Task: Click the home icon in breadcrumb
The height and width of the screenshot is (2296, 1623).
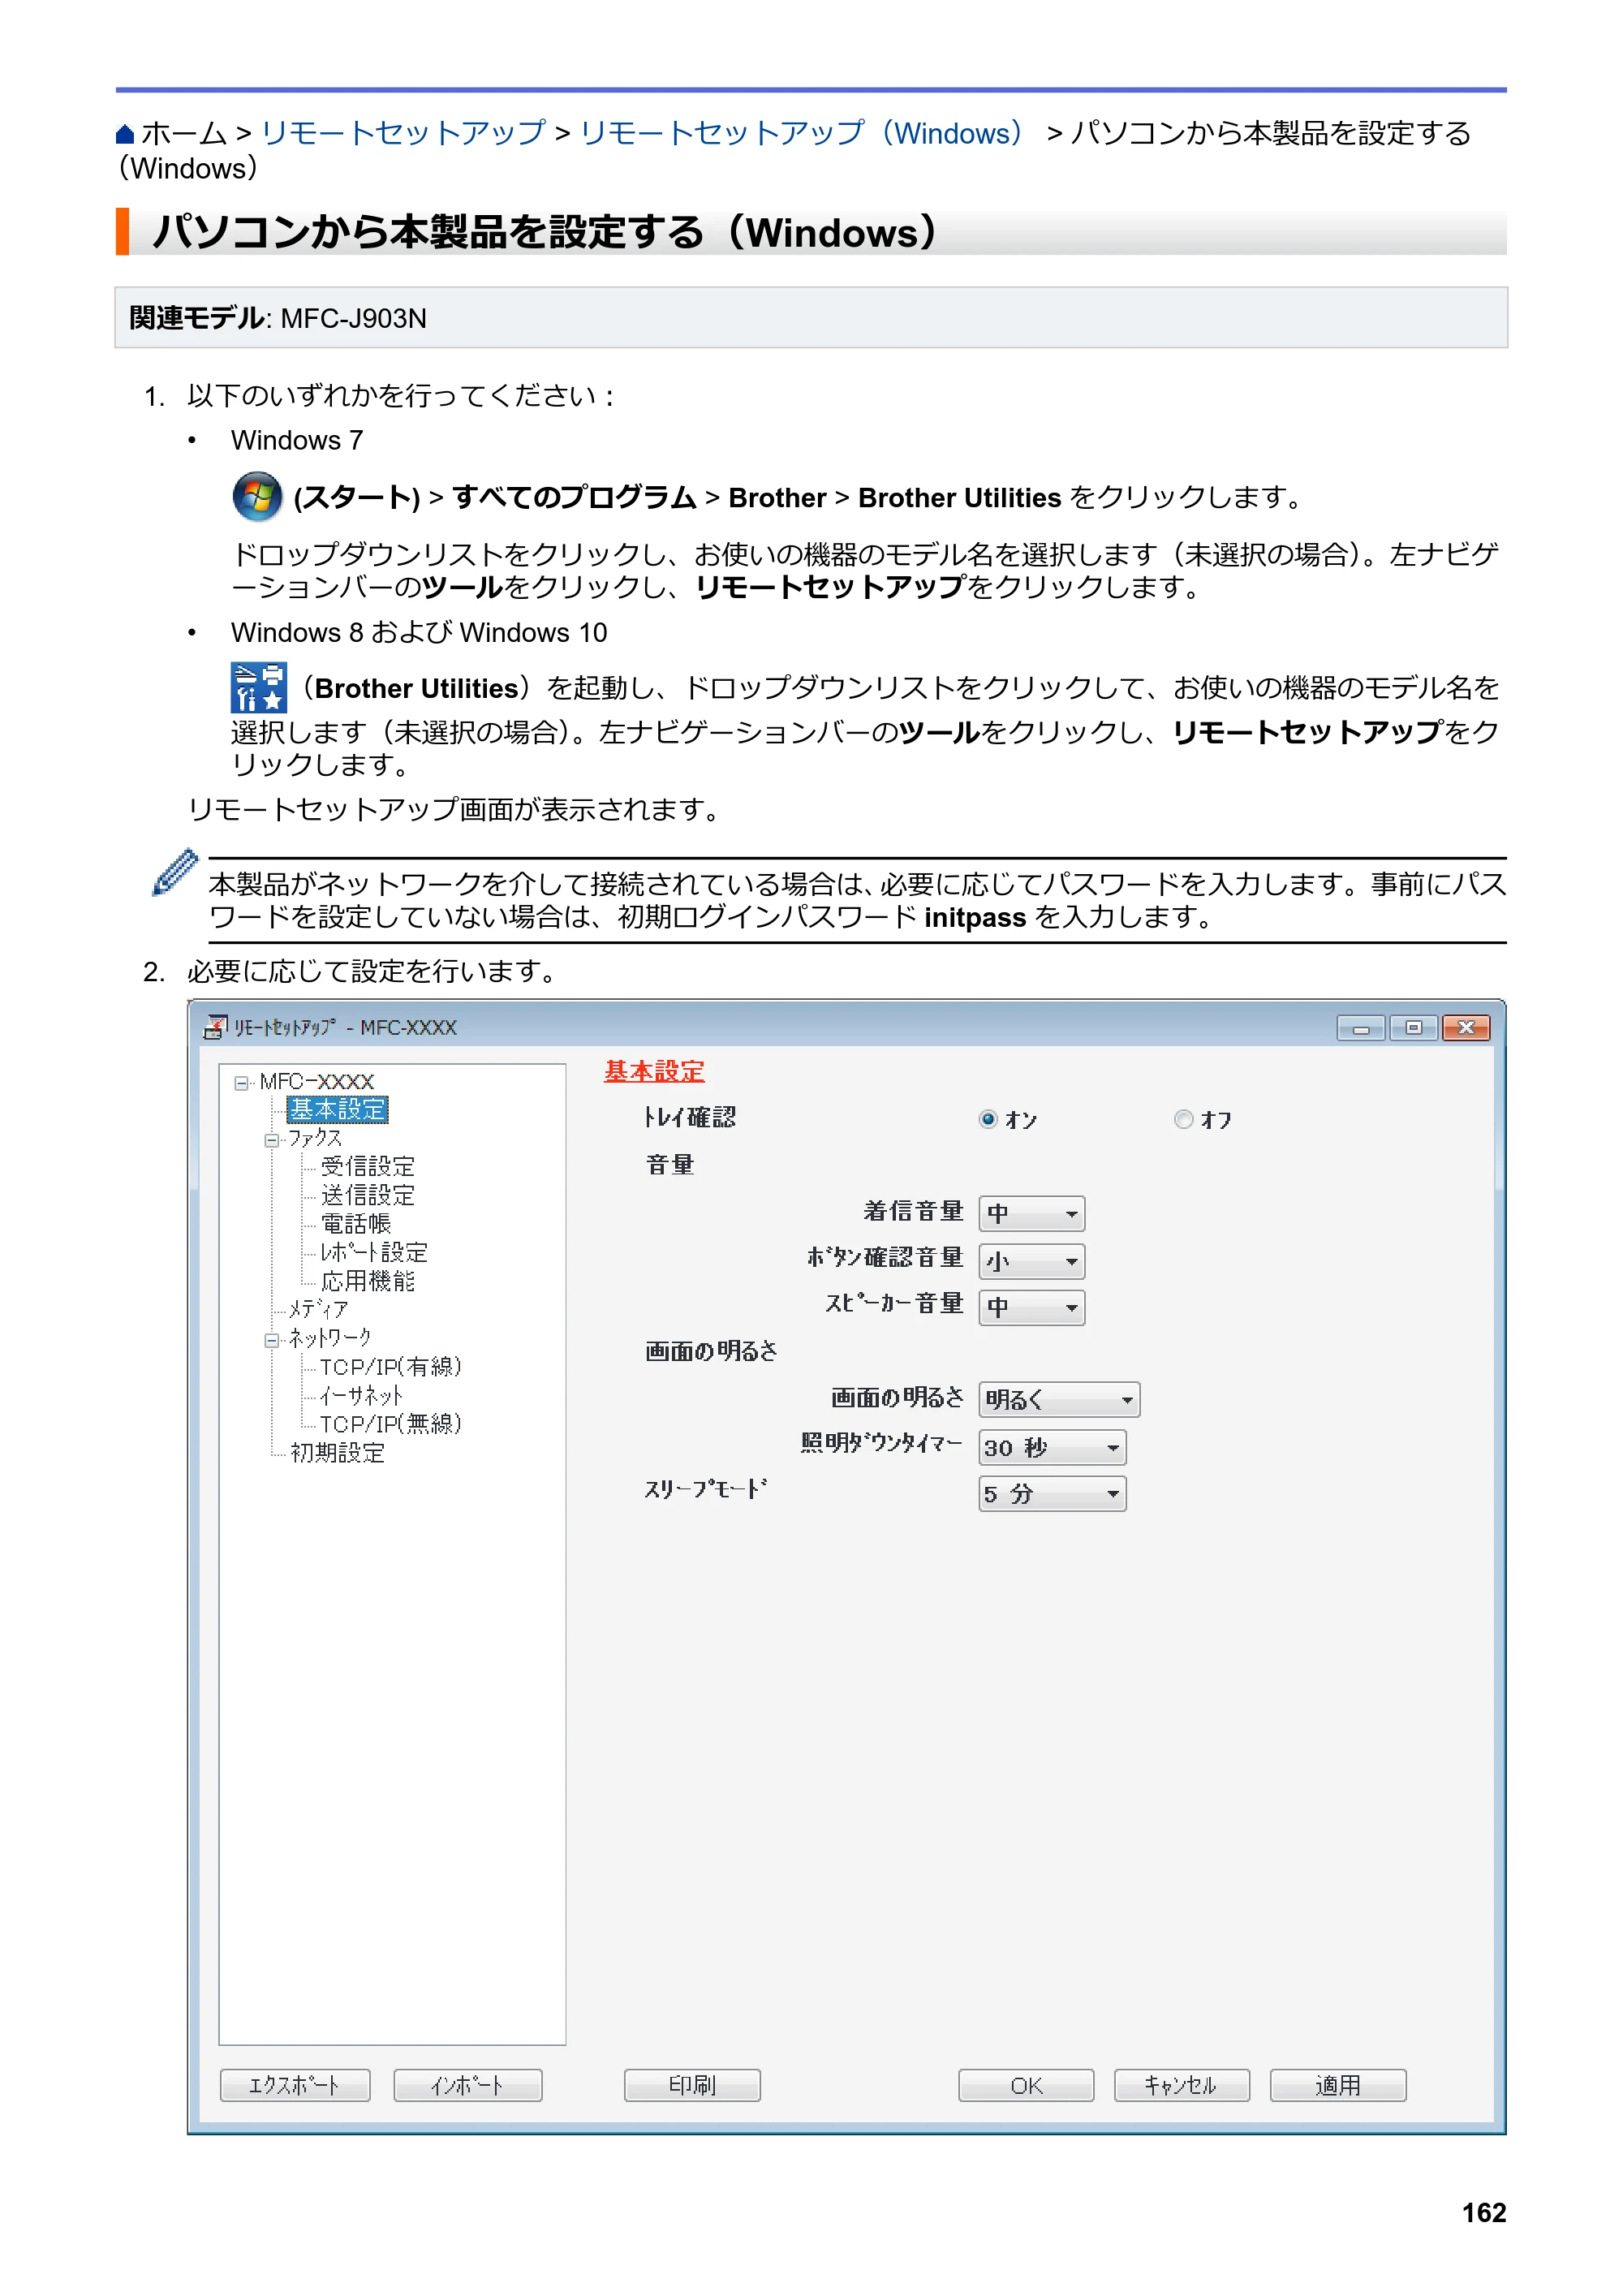Action: (x=125, y=134)
